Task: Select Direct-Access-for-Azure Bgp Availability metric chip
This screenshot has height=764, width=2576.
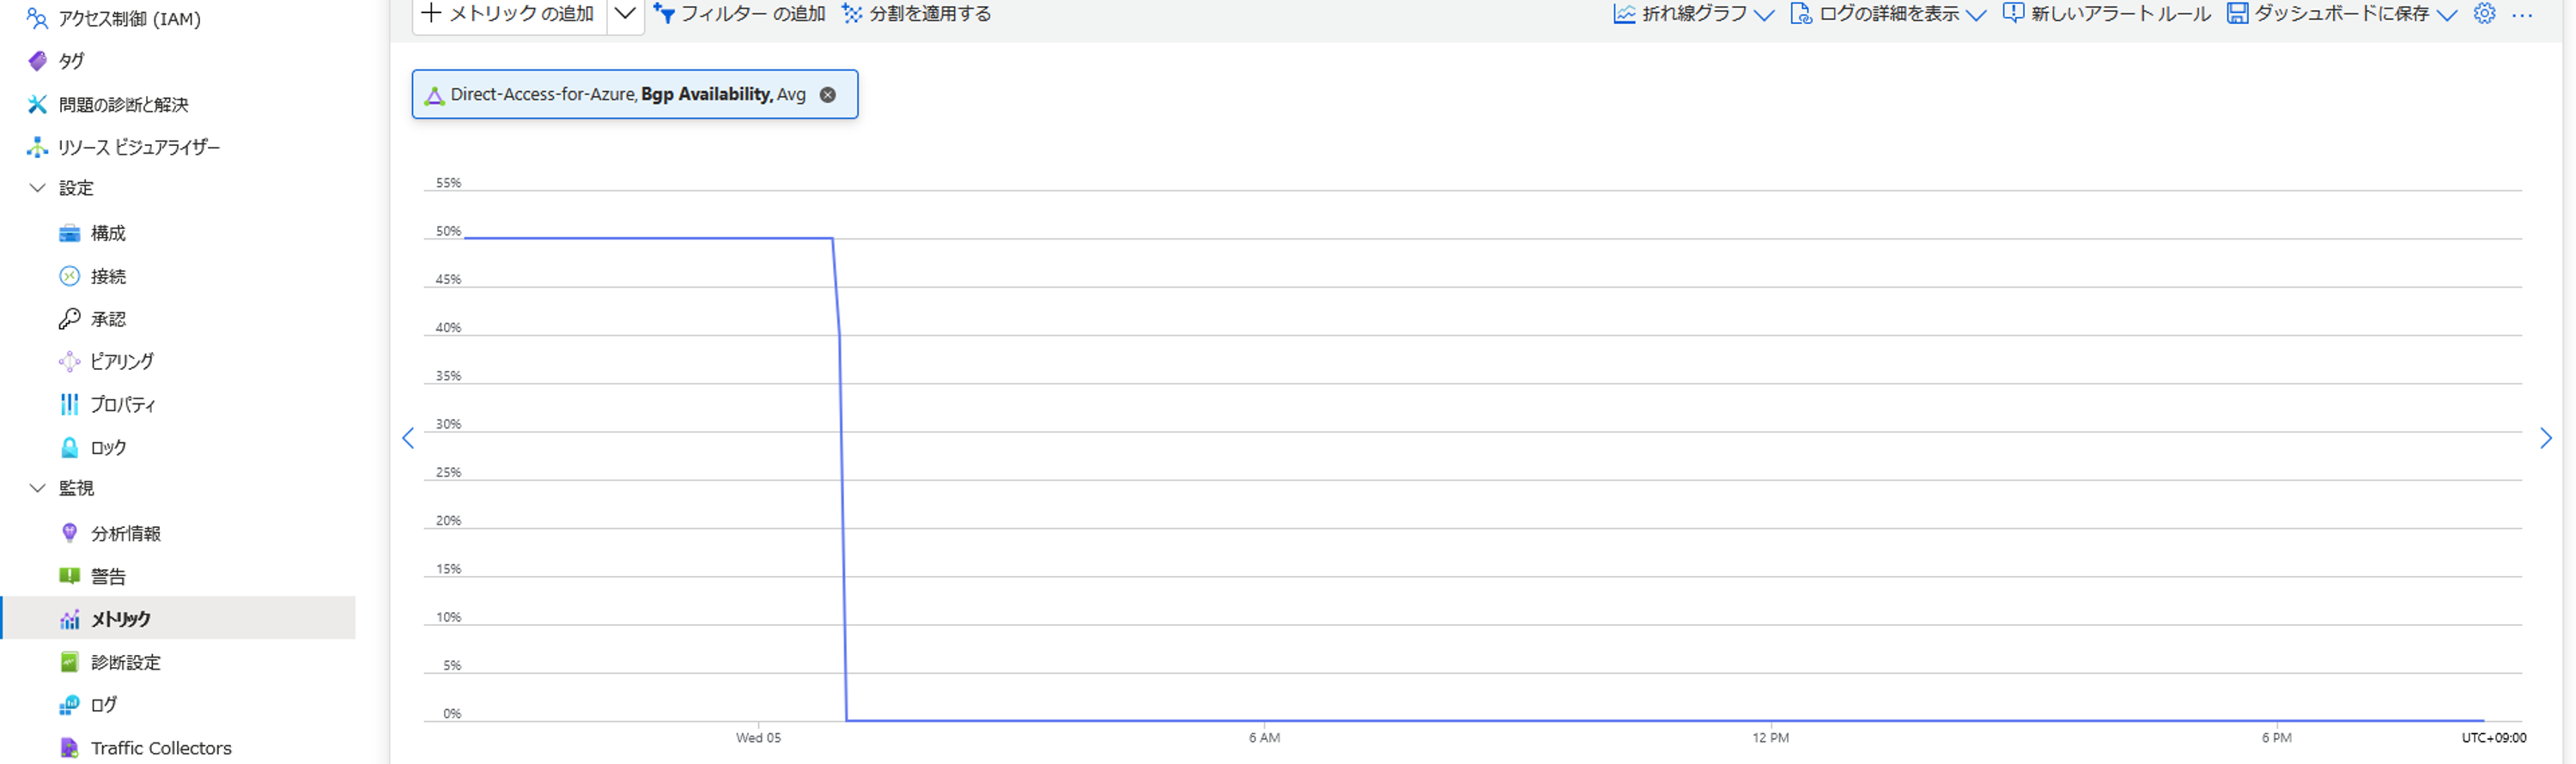Action: pos(635,94)
